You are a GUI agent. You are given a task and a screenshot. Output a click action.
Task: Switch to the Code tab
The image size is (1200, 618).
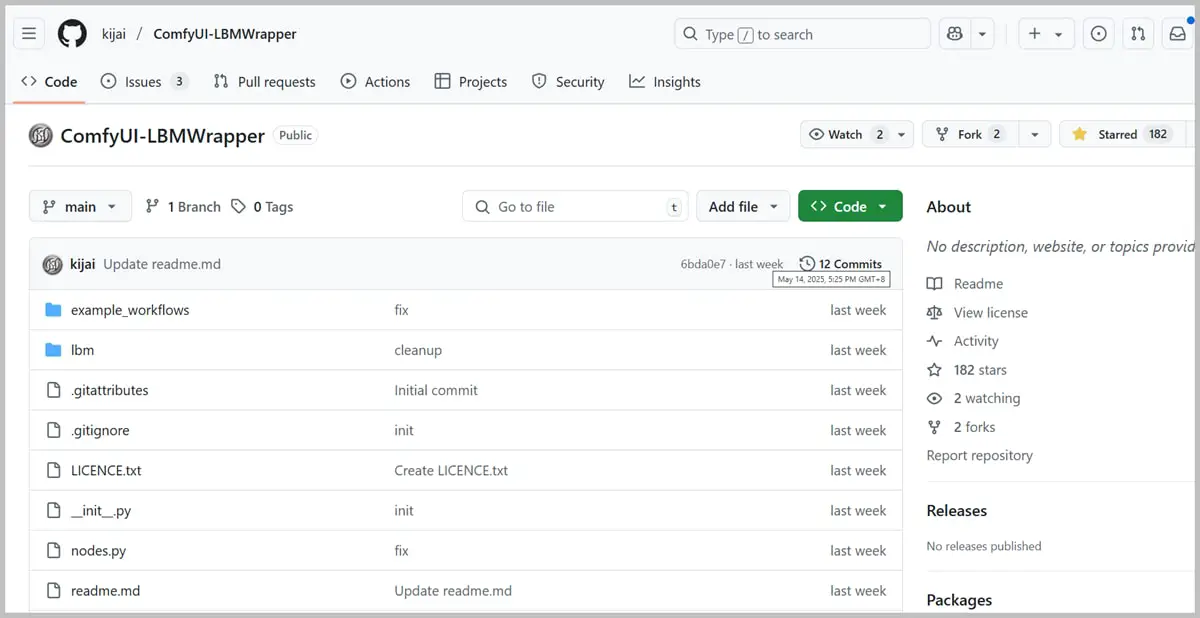(x=49, y=82)
